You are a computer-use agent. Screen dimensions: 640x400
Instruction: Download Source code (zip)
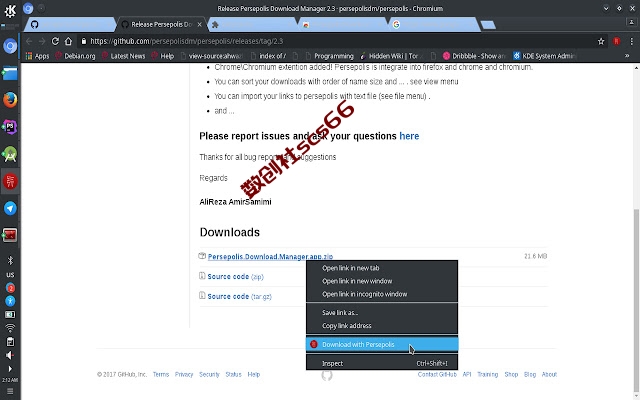point(236,276)
